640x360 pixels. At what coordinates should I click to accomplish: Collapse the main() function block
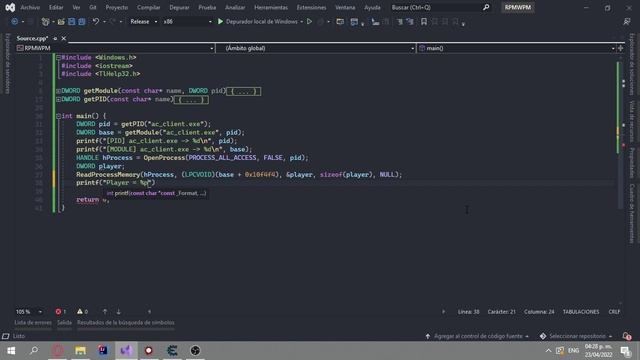(58, 116)
